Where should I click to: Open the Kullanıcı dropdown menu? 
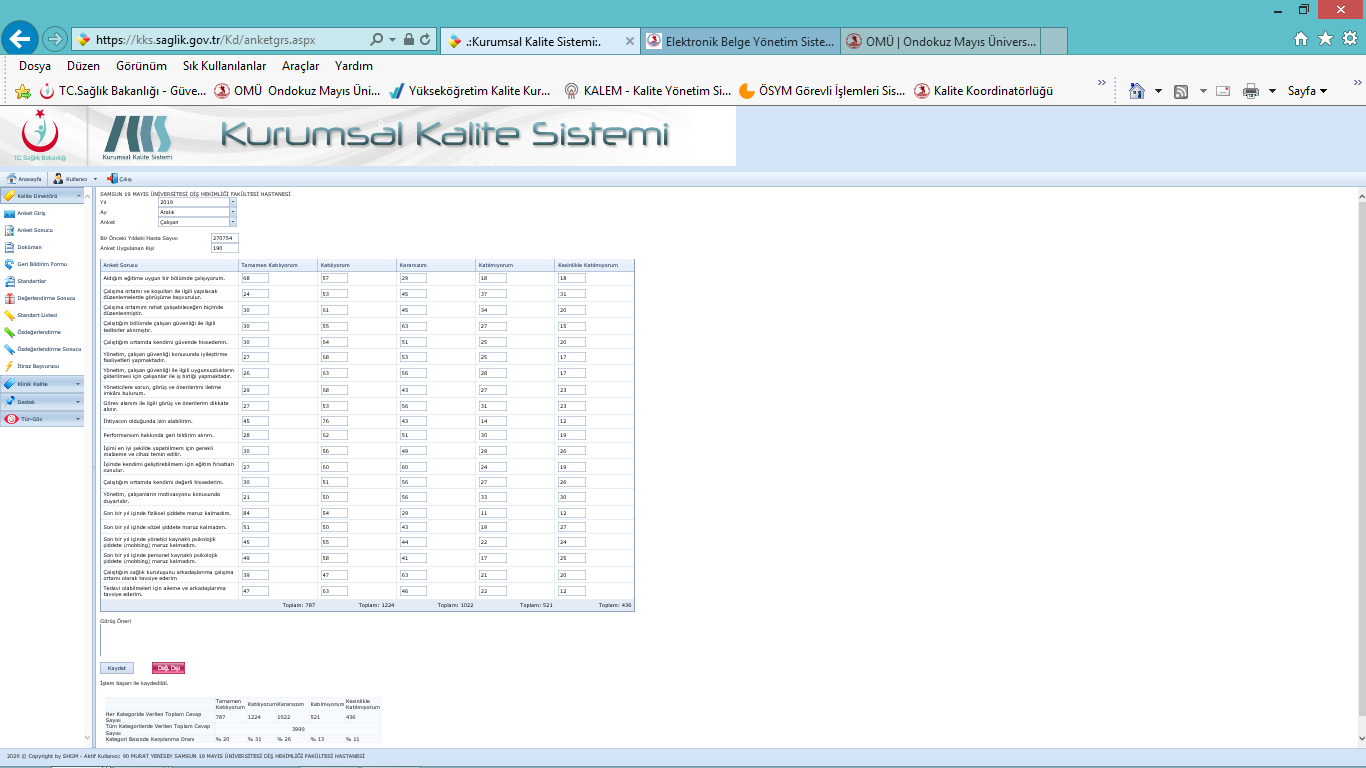75,178
